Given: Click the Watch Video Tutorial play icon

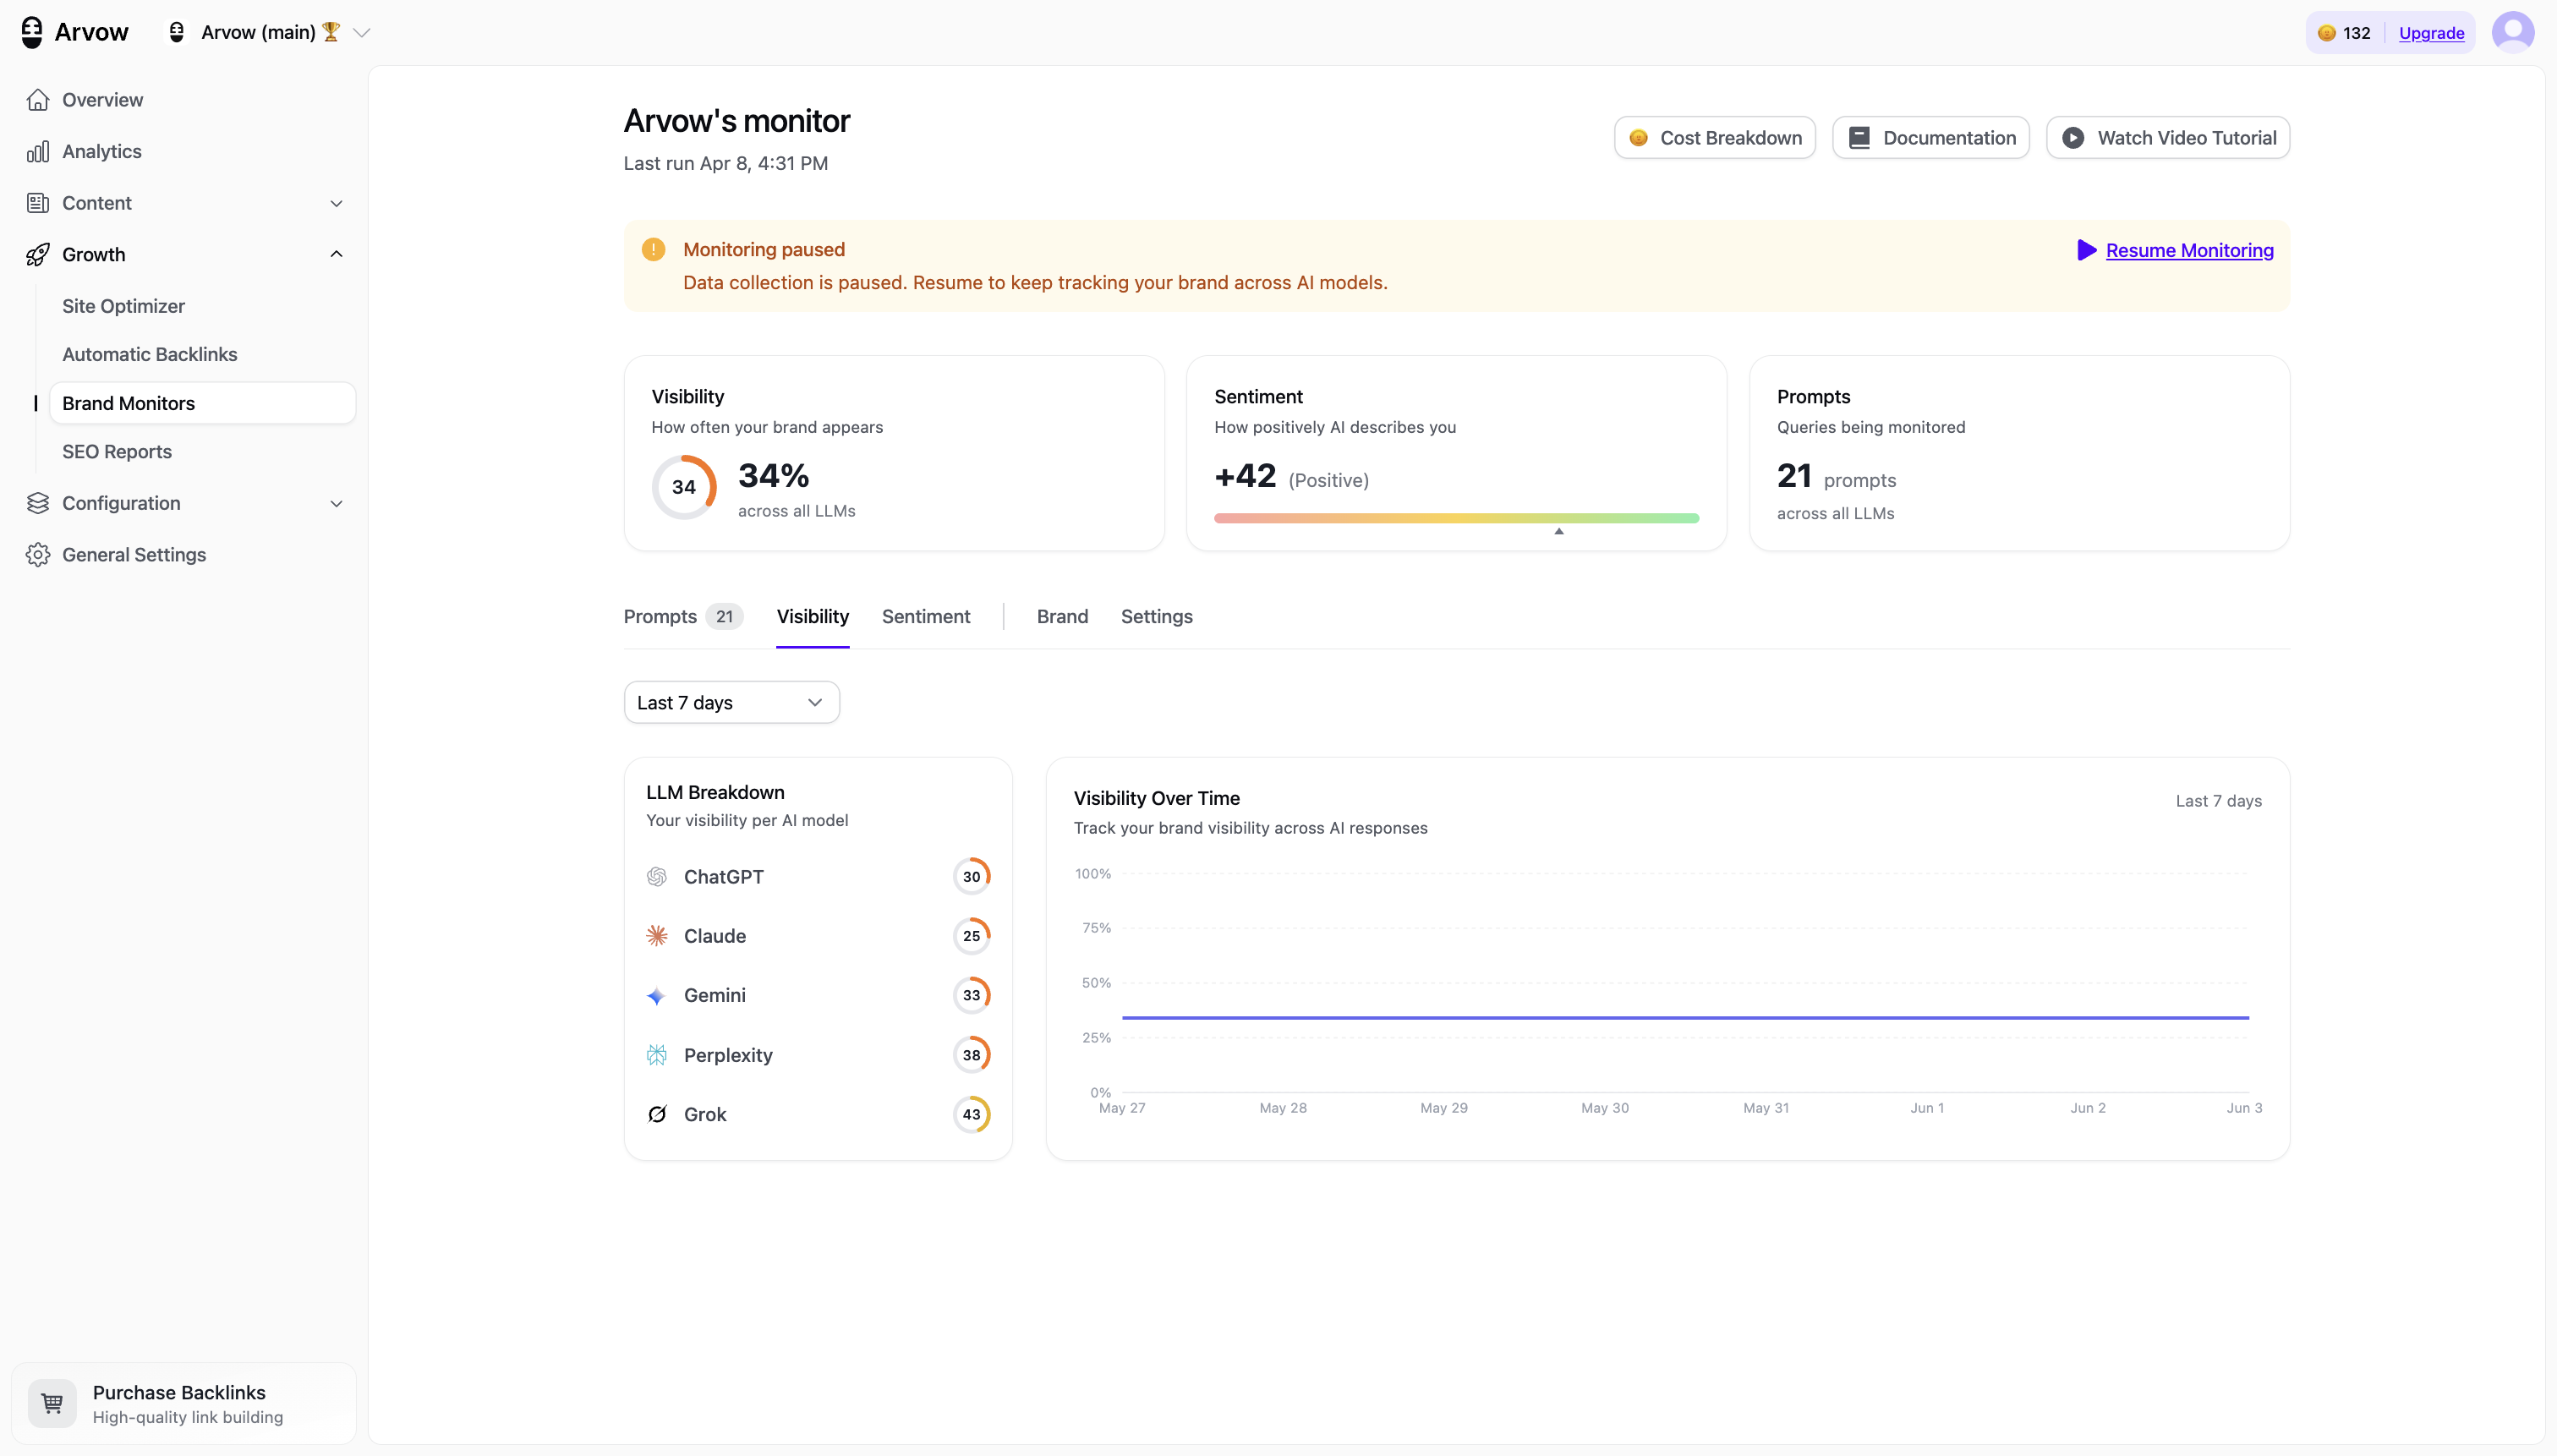Looking at the screenshot, I should coord(2073,138).
